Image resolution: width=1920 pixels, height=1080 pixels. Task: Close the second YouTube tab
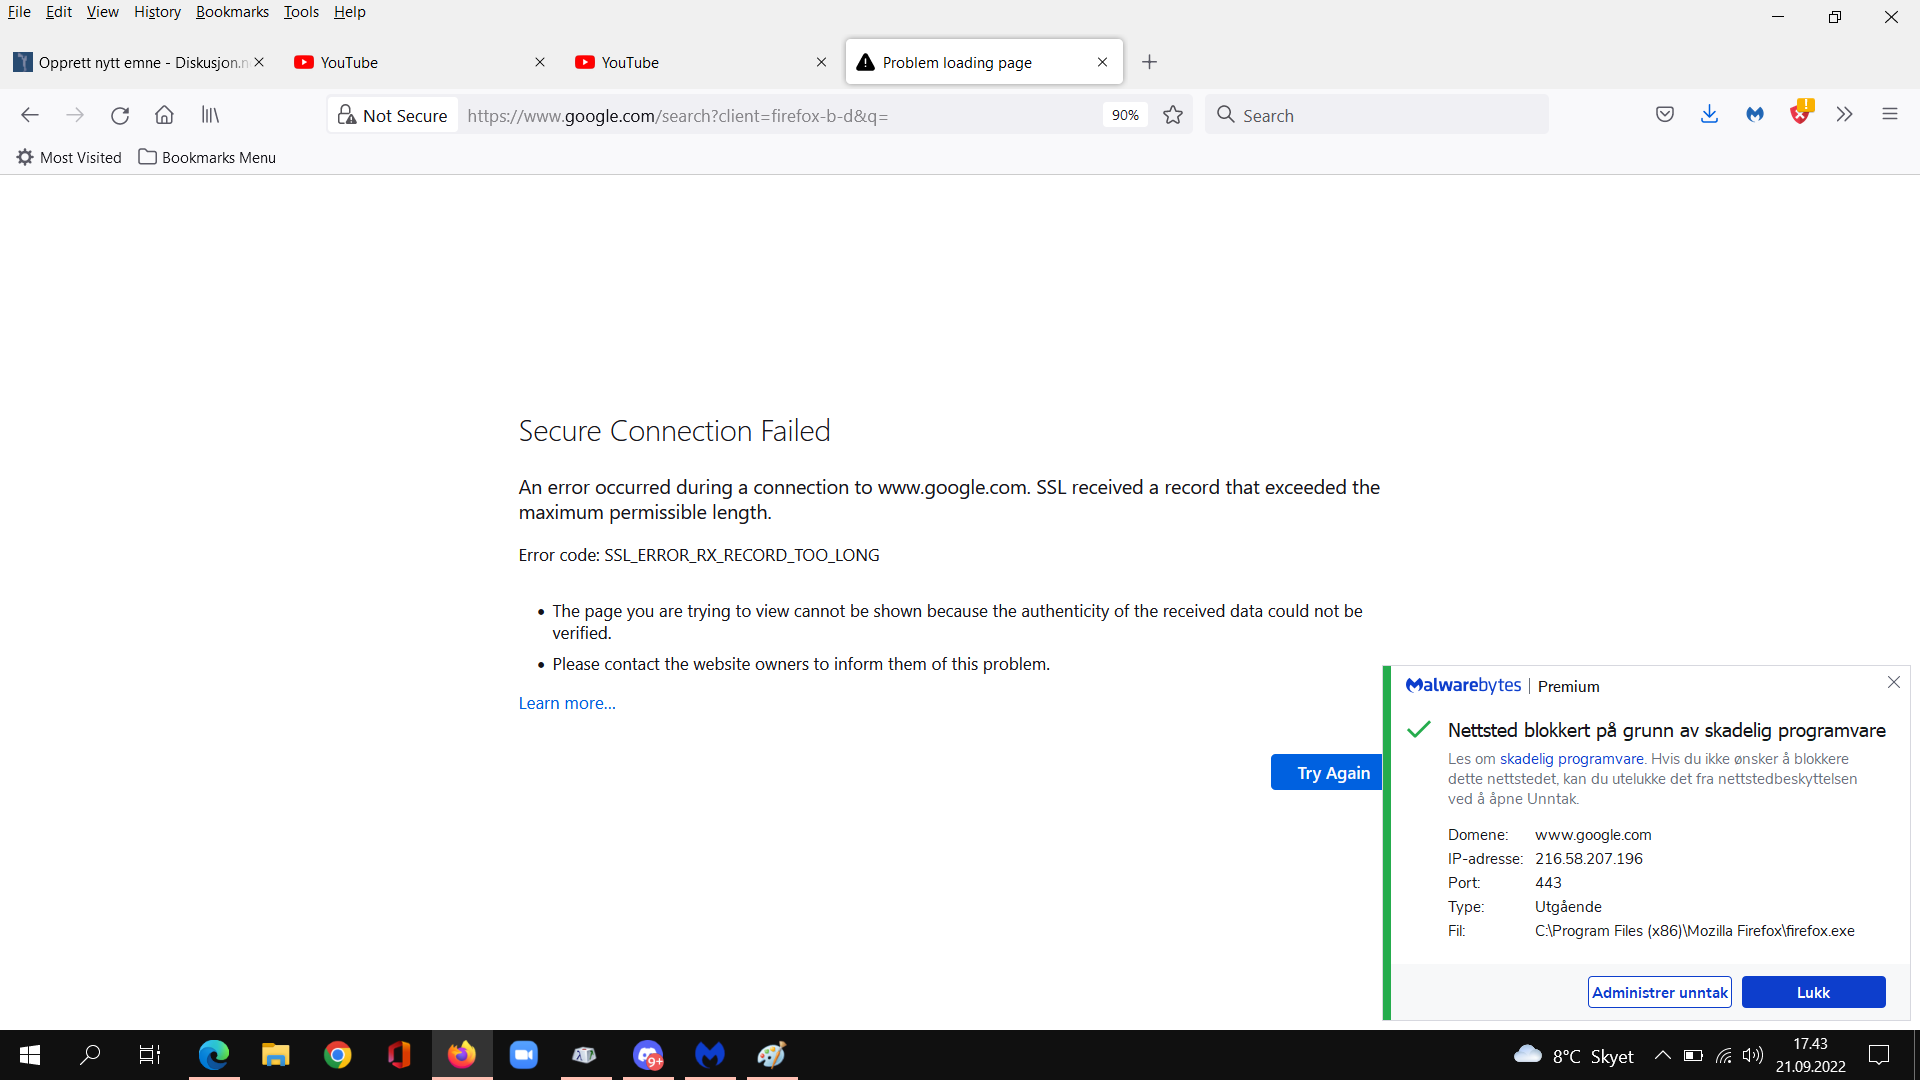822,62
